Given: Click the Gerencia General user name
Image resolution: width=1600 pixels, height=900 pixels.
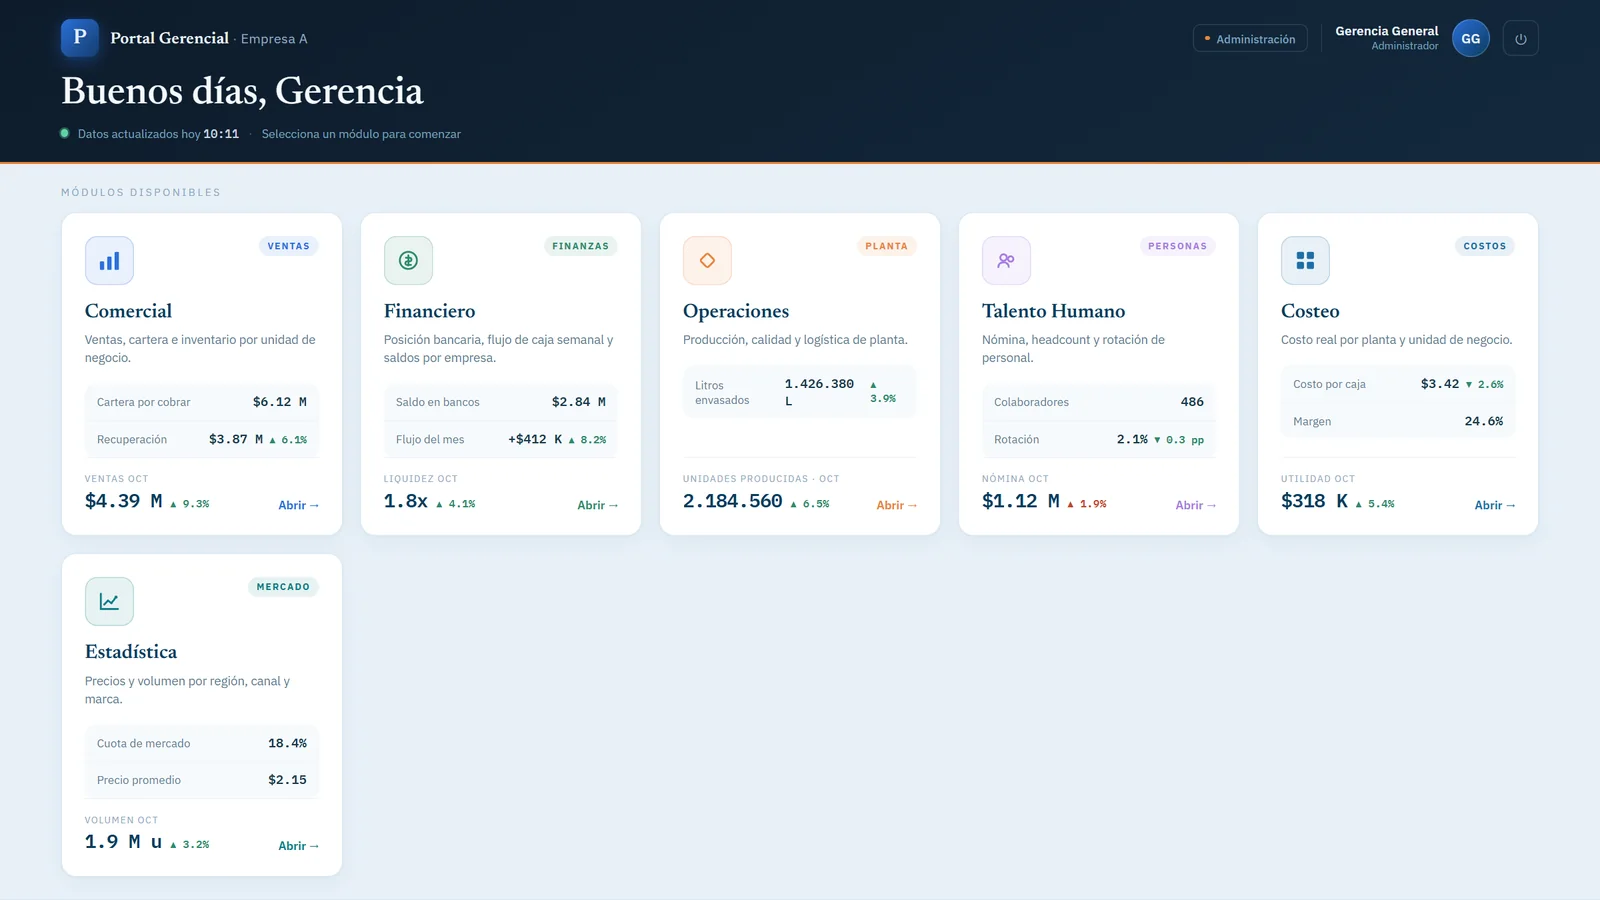Looking at the screenshot, I should click(1386, 31).
